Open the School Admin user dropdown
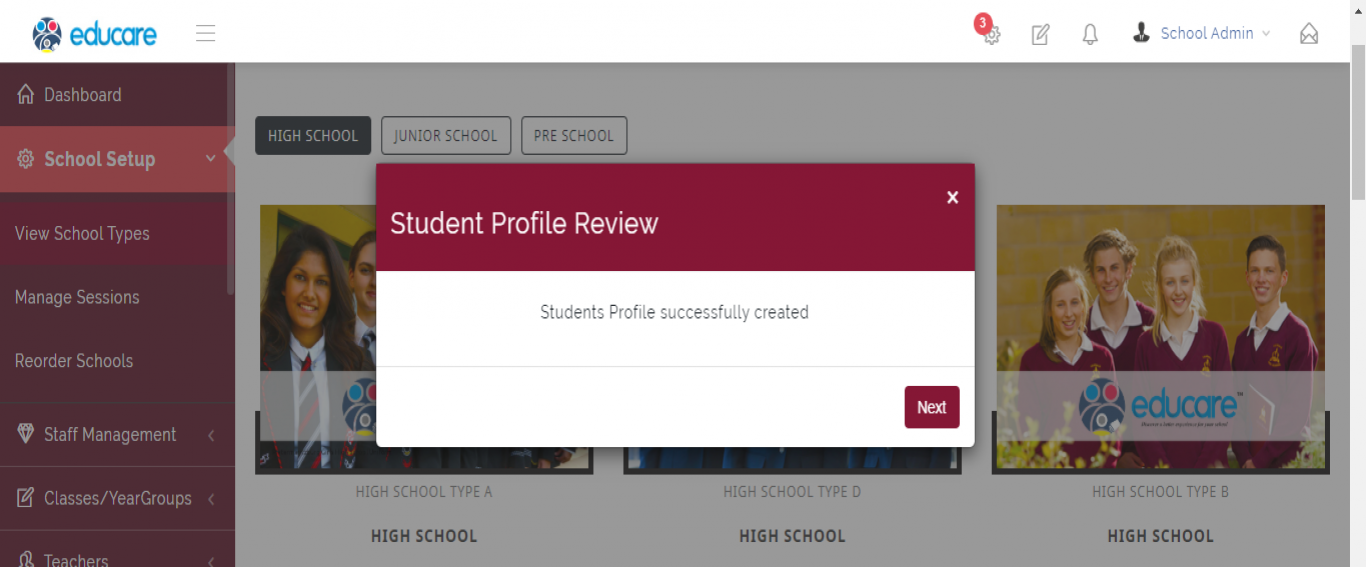The image size is (1366, 567). (1201, 33)
